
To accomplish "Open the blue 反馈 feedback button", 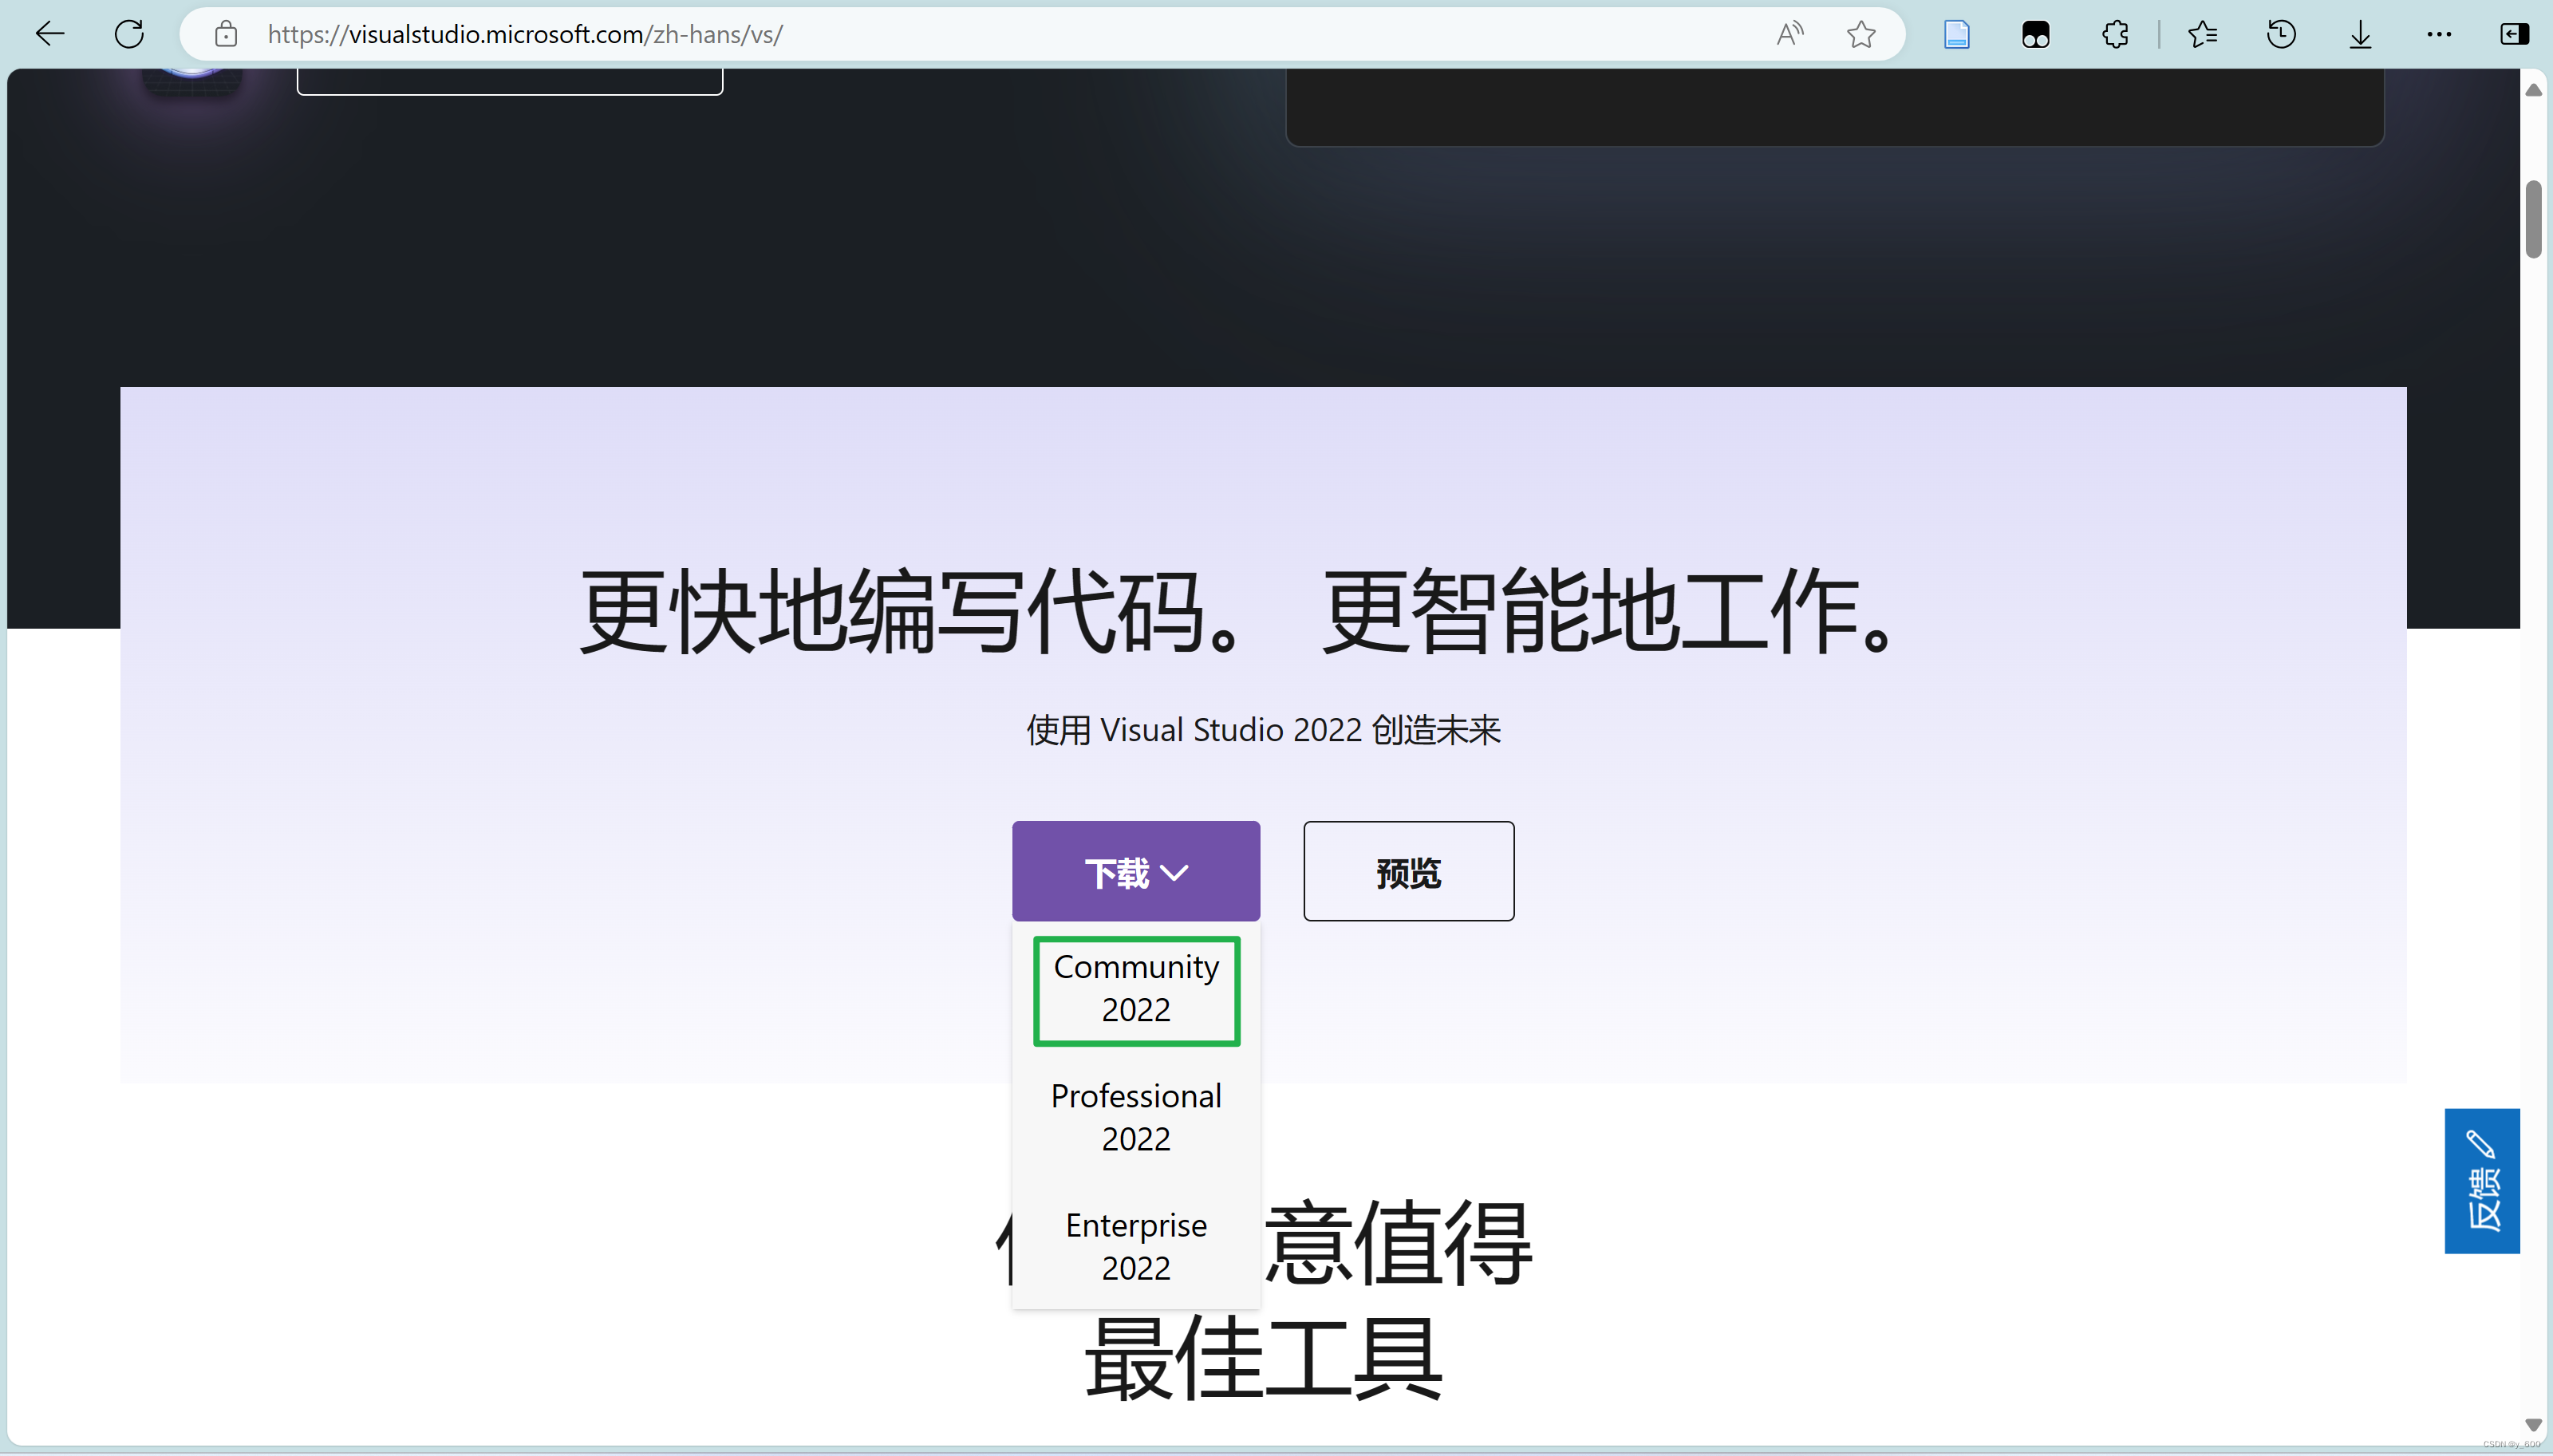I will pos(2482,1181).
